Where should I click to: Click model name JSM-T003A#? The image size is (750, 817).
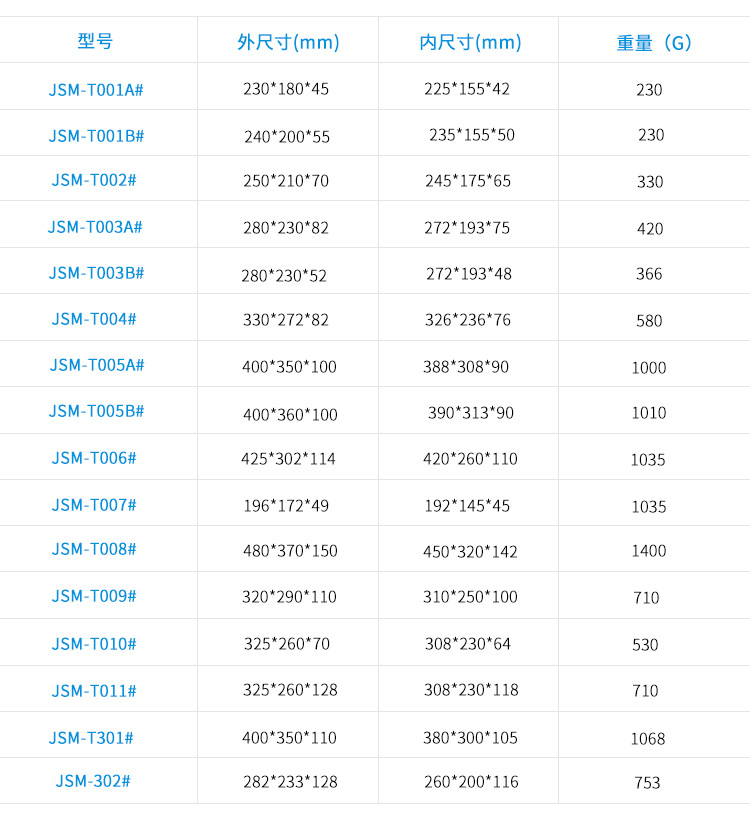pyautogui.click(x=95, y=227)
